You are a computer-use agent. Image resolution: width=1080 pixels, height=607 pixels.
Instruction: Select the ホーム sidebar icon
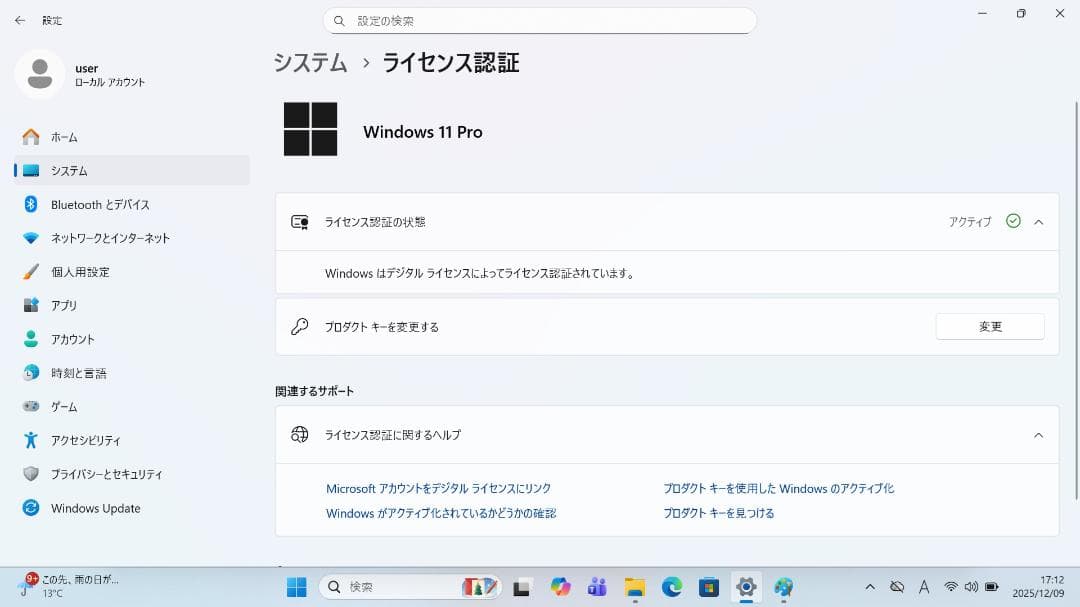click(x=63, y=137)
